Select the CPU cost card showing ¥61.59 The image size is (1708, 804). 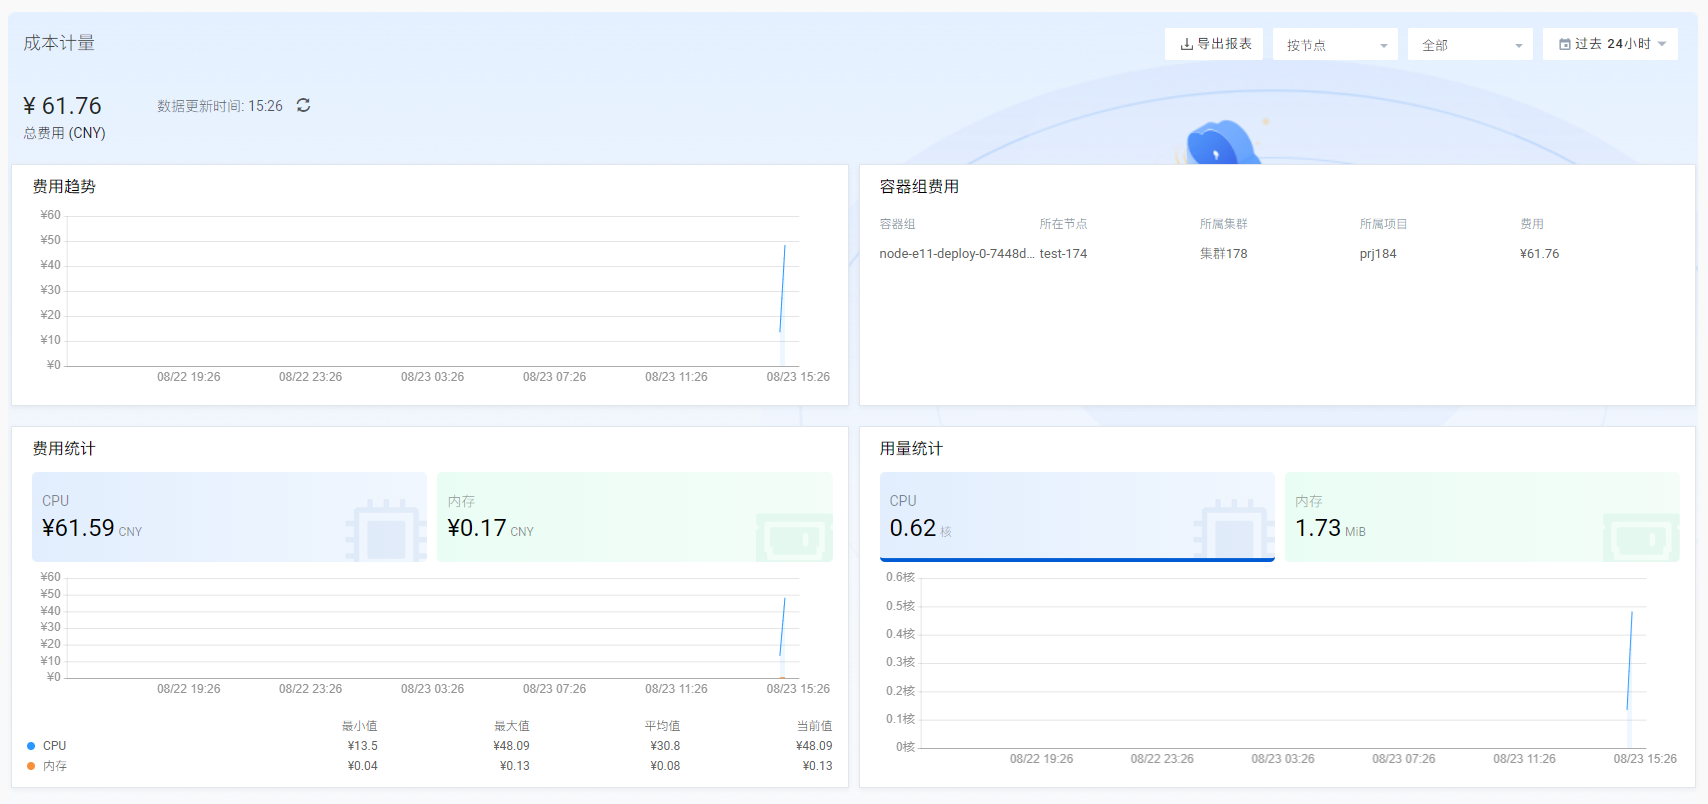click(x=229, y=517)
